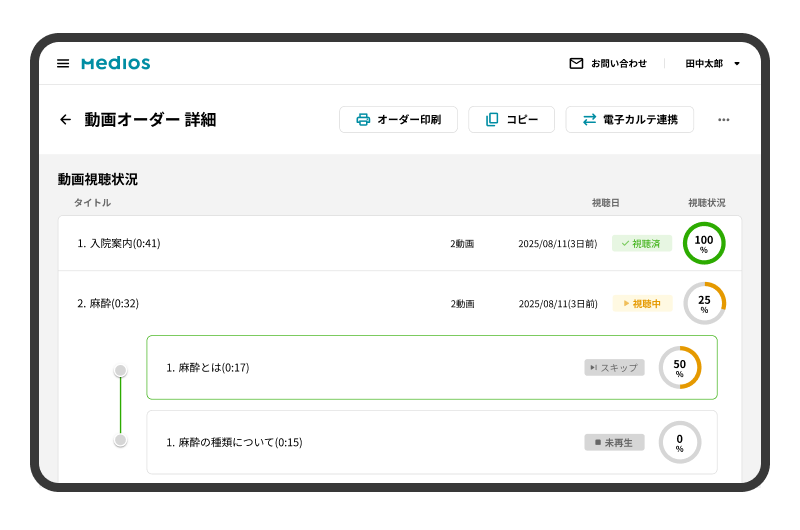Go back with the left arrow
Viewport: 800px width, 530px height.
point(66,120)
